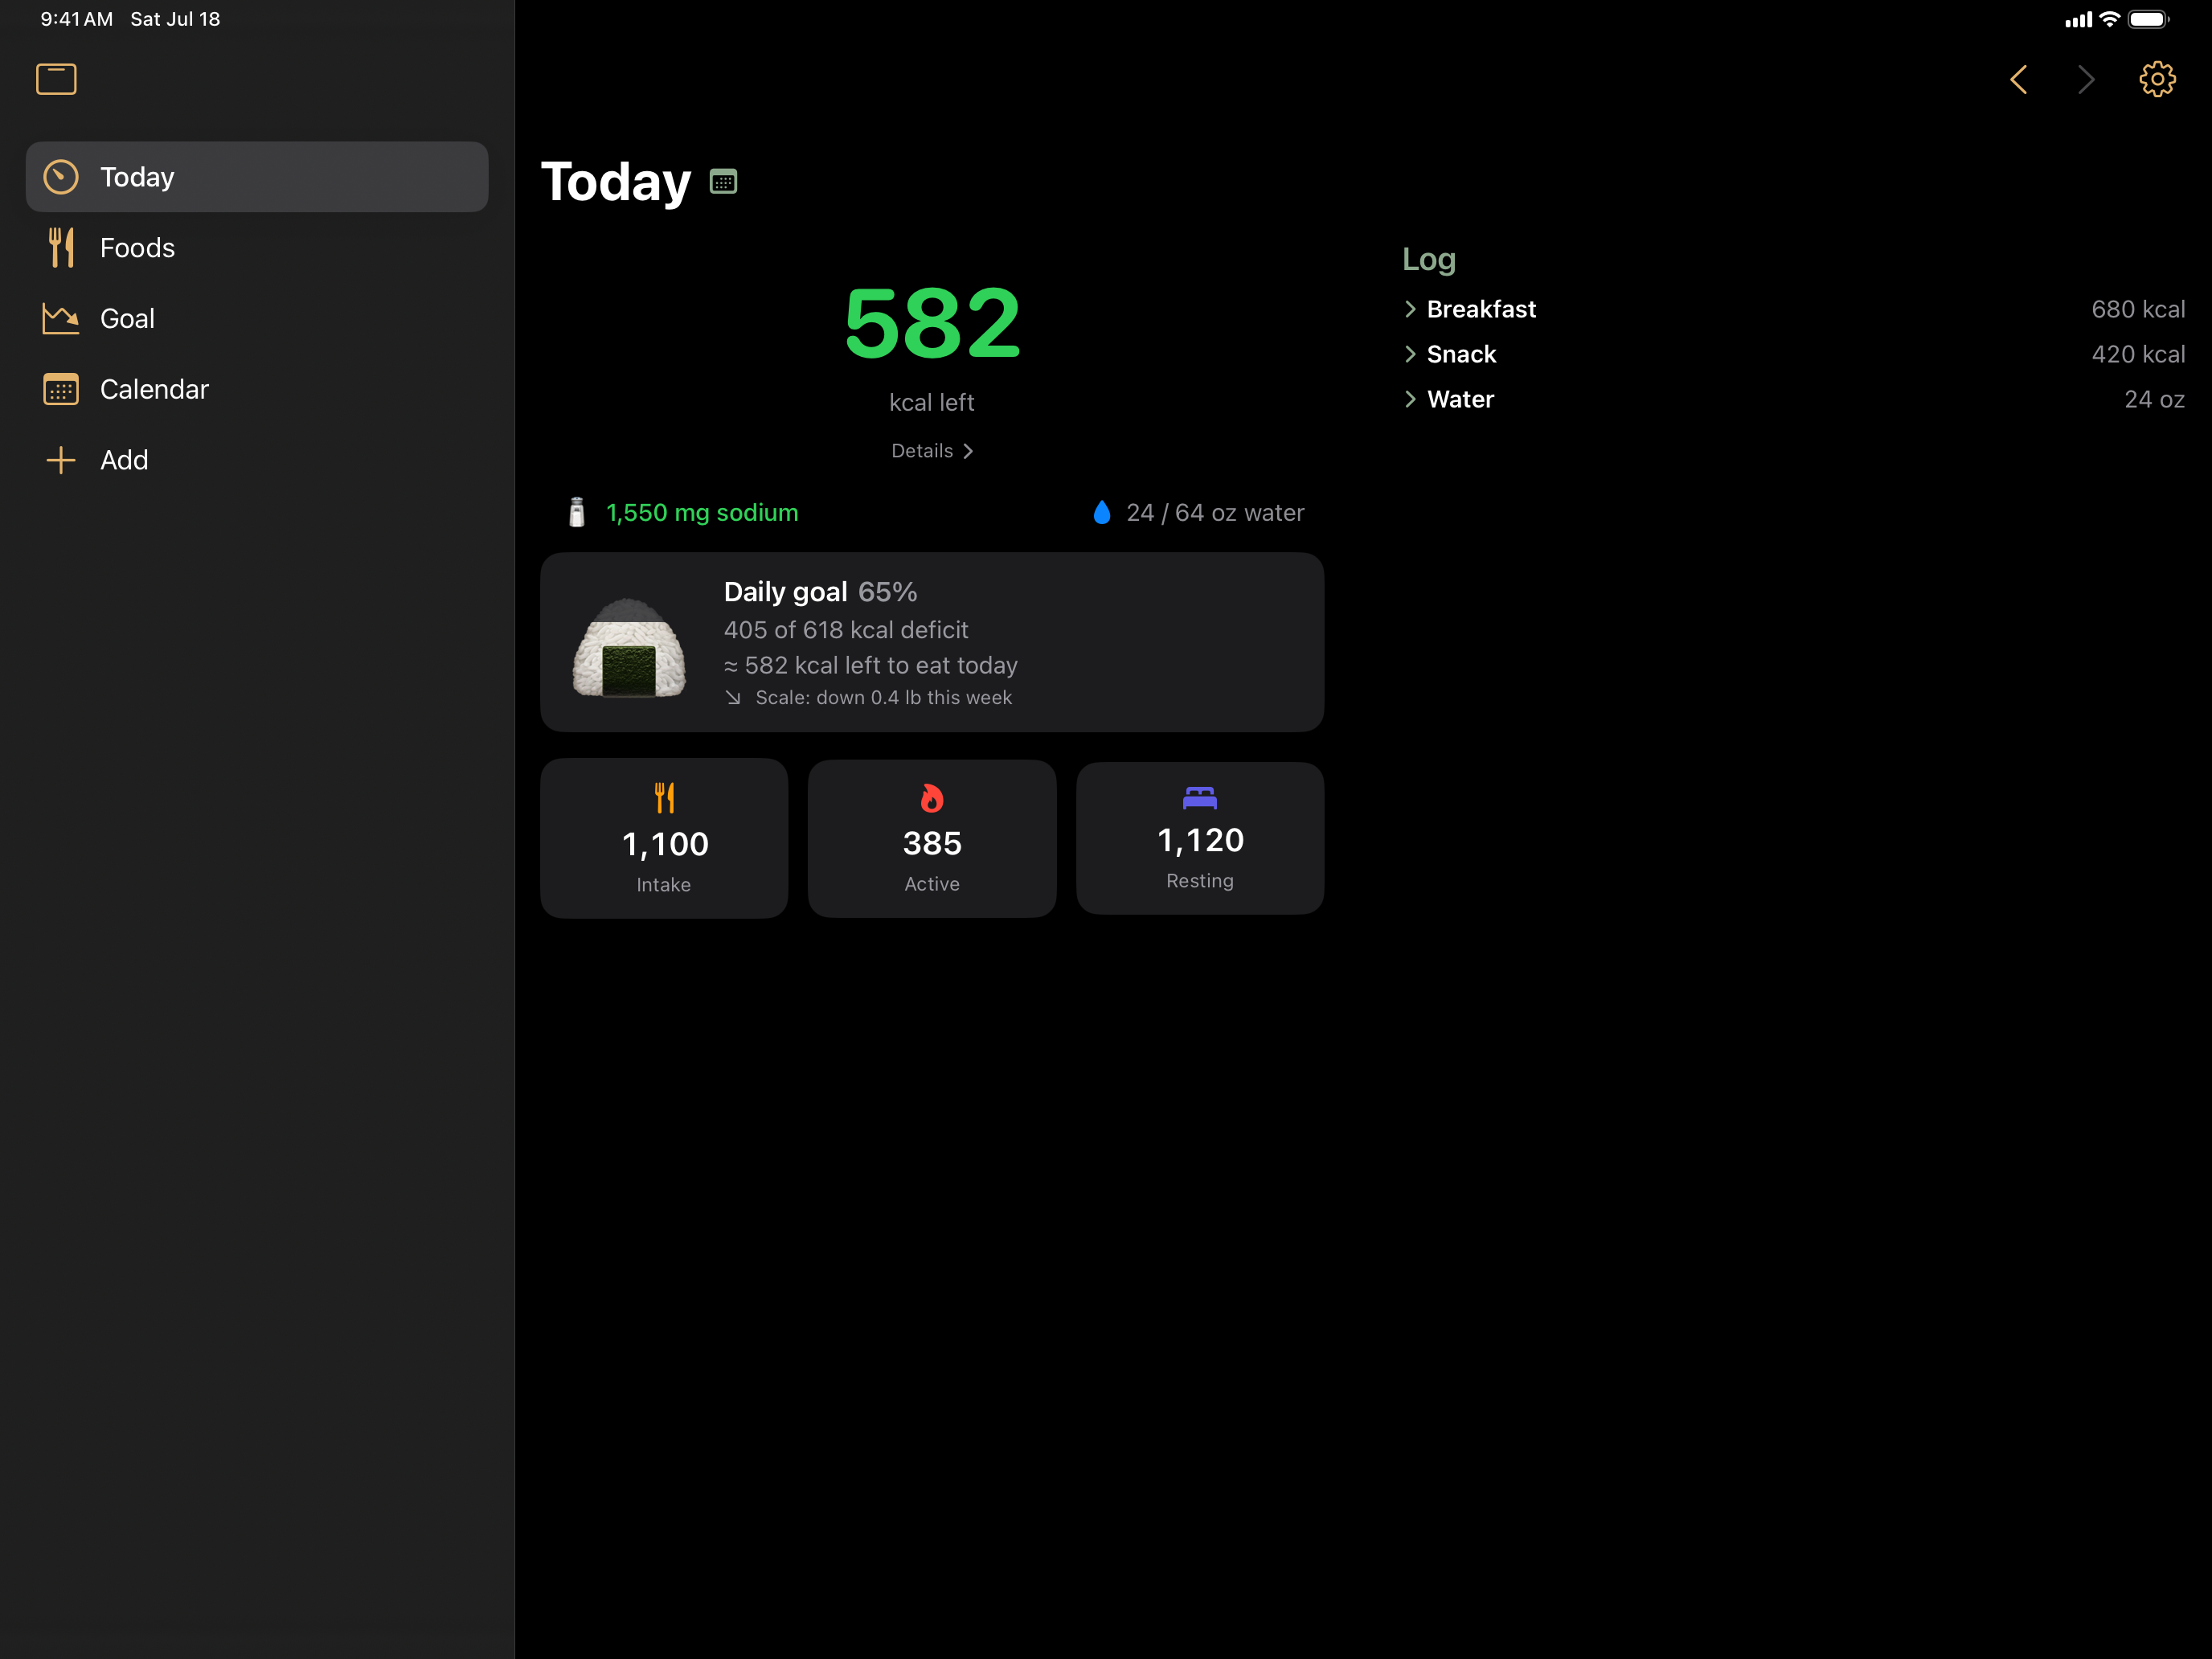Click the Goal chart sidebar icon
2212x1659 pixels.
tap(61, 319)
